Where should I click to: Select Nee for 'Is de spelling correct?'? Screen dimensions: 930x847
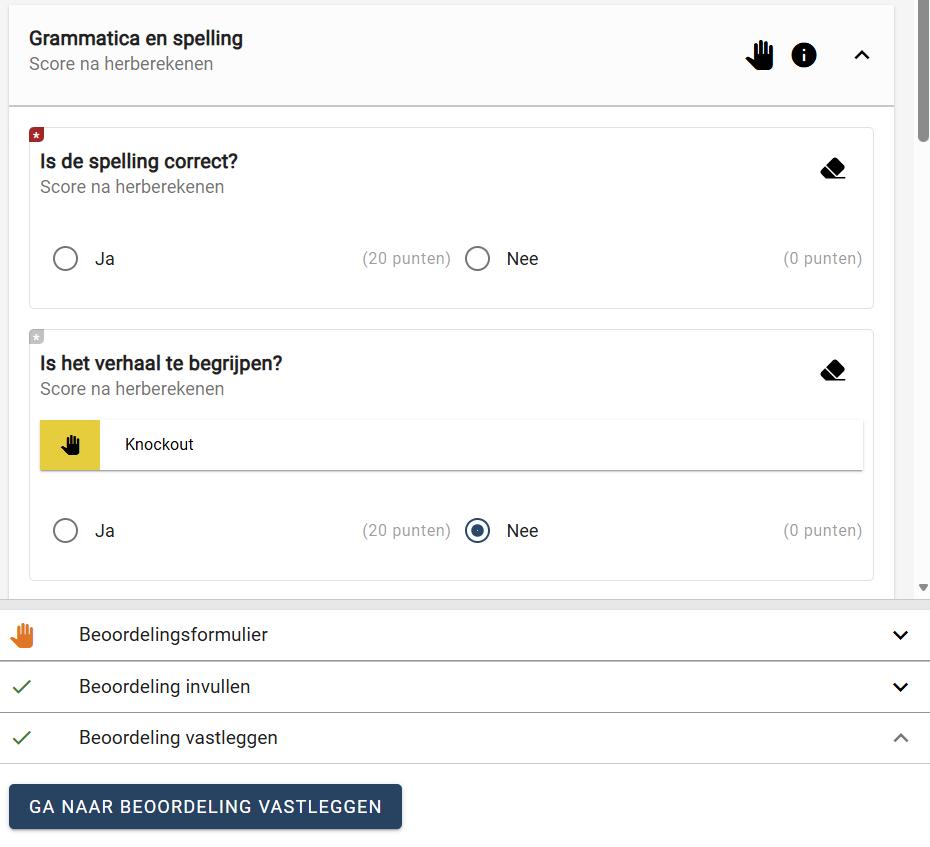(477, 259)
